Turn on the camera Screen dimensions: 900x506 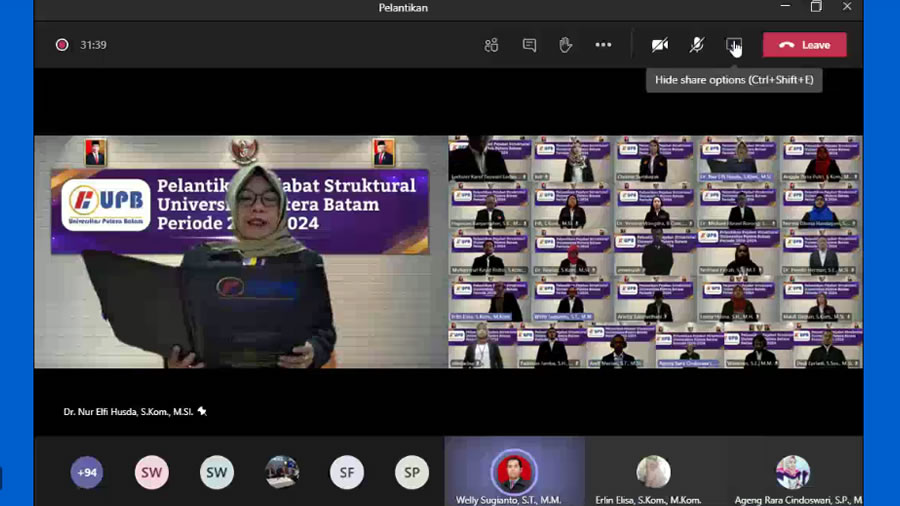click(660, 45)
